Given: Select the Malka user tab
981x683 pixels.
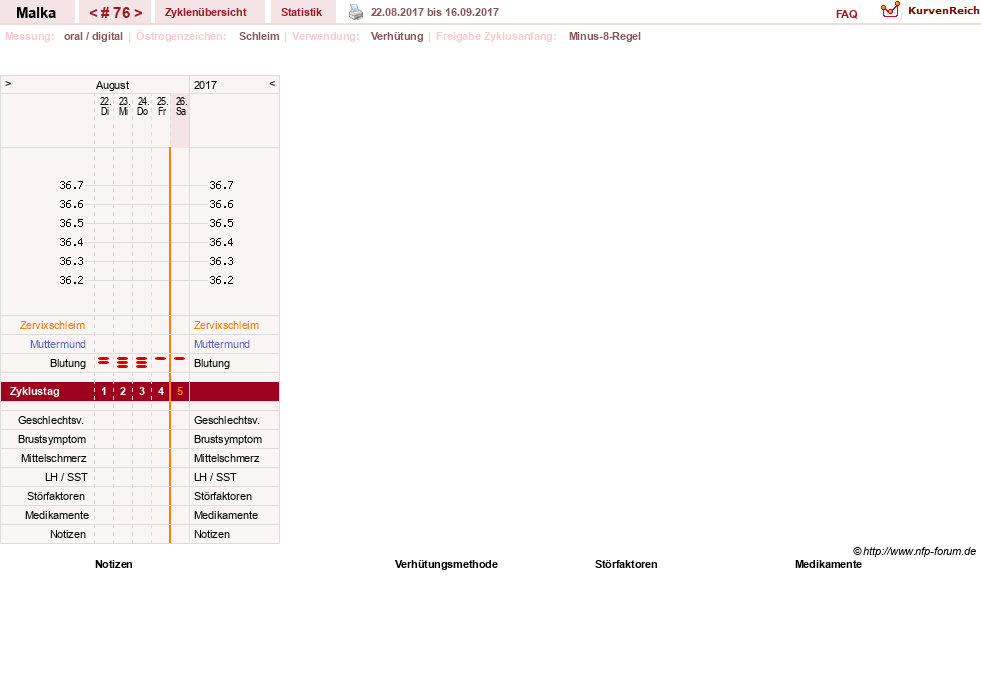Looking at the screenshot, I should (36, 13).
